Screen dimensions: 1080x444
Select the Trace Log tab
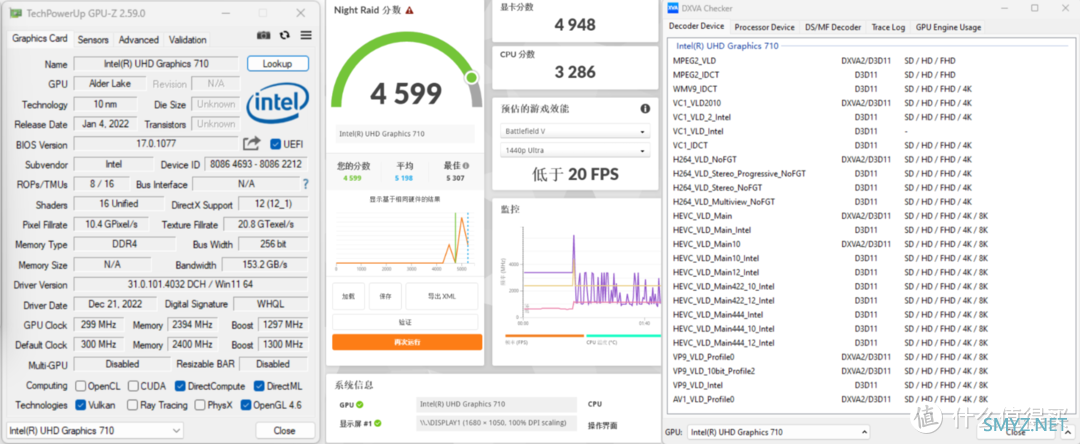pos(888,27)
